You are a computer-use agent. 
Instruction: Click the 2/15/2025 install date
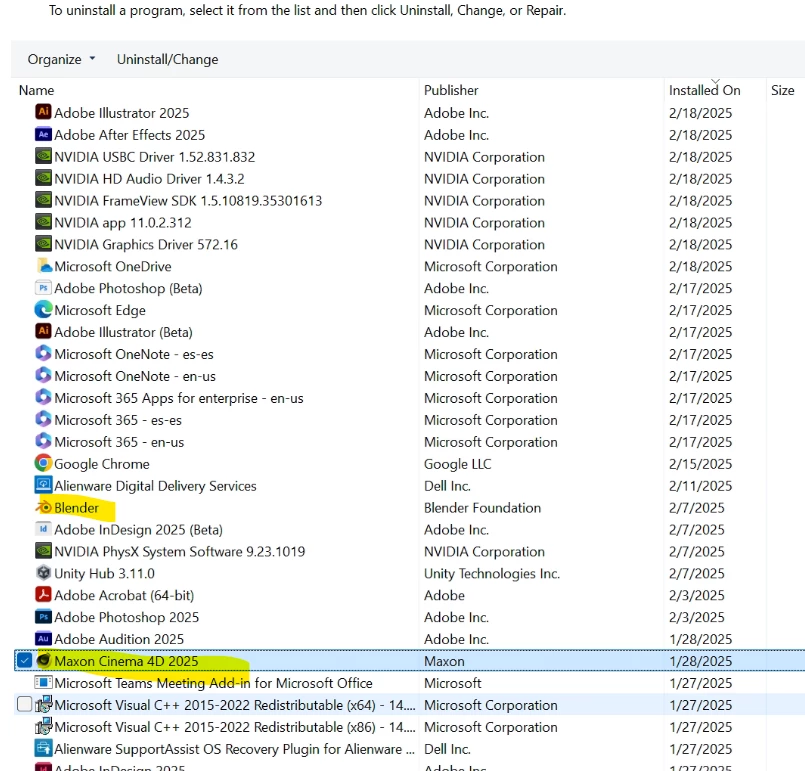(700, 464)
